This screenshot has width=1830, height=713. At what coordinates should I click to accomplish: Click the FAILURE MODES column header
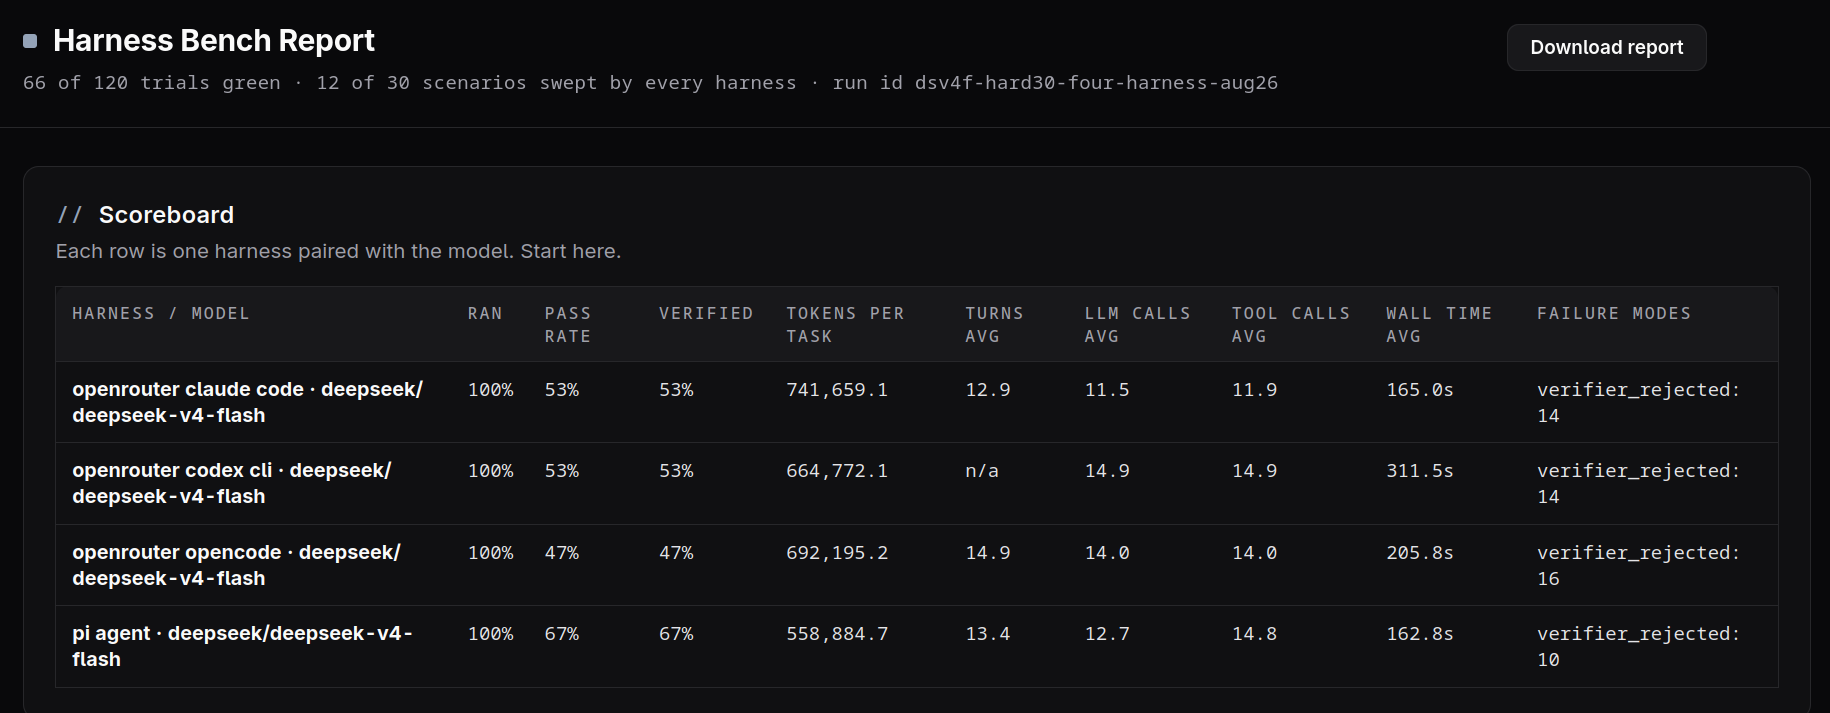coord(1614,314)
